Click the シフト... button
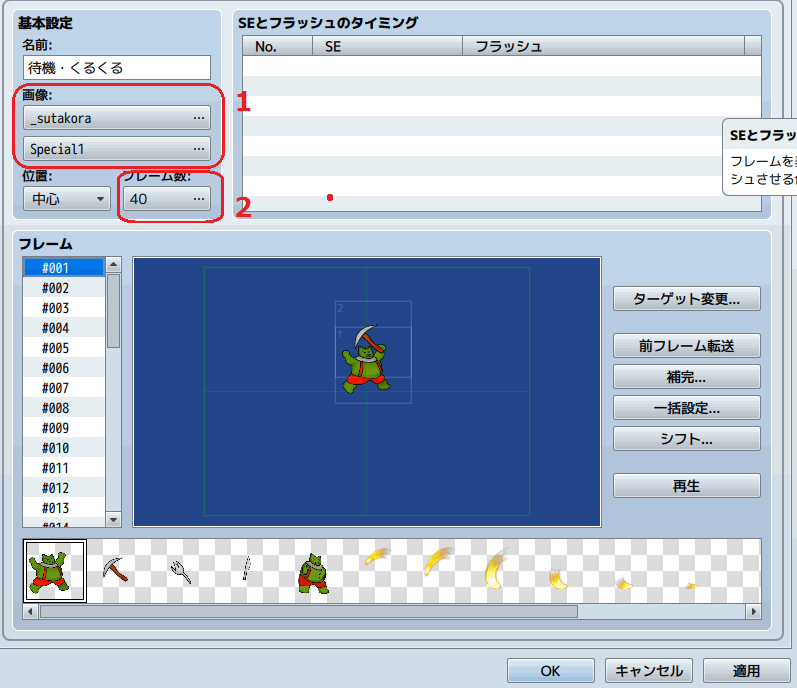Image resolution: width=797 pixels, height=688 pixels. (x=687, y=439)
